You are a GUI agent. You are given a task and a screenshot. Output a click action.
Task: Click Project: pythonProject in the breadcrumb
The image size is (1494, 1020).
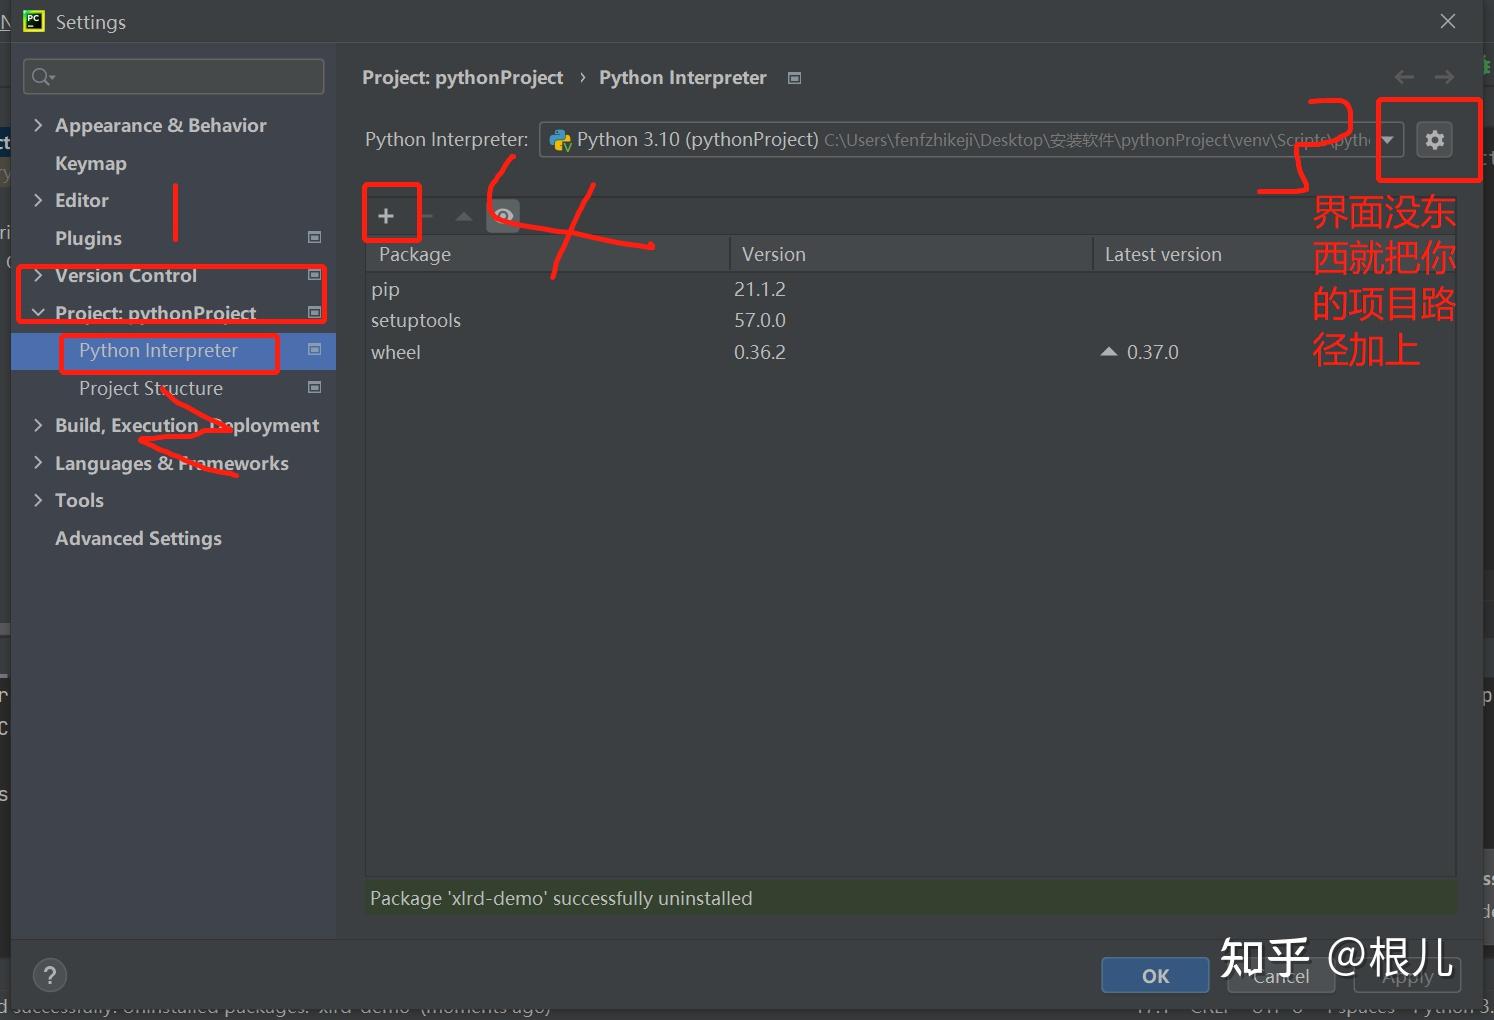pyautogui.click(x=462, y=77)
